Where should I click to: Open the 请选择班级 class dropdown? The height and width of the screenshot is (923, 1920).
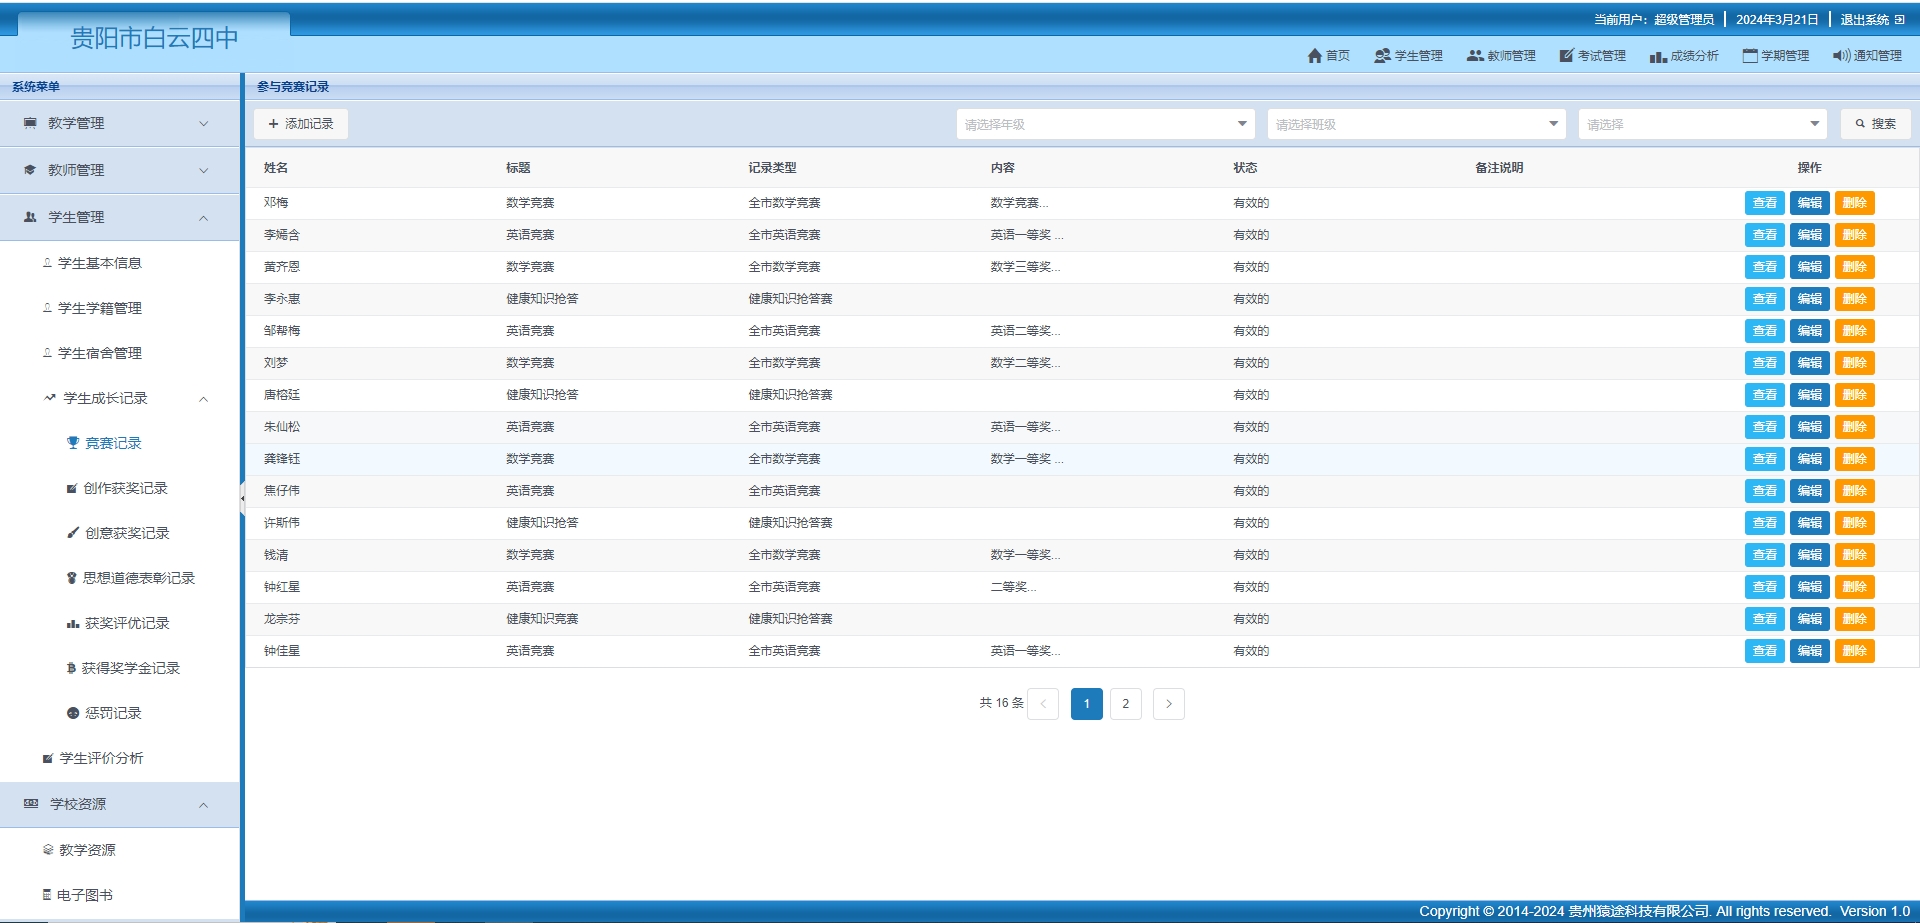coord(1416,124)
